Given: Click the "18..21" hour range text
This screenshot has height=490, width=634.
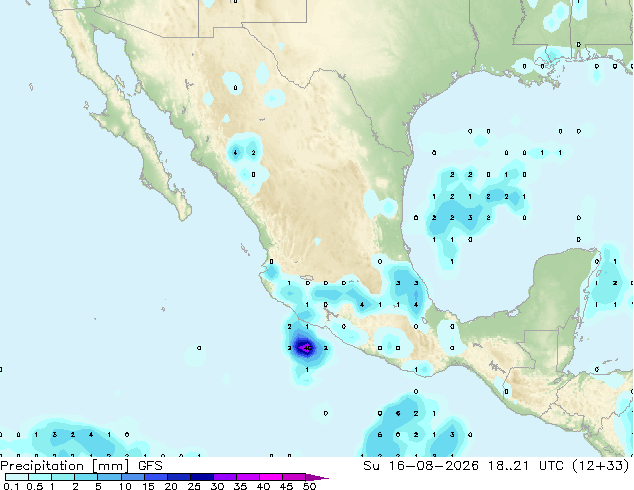Looking at the screenshot, I should click(x=508, y=466).
